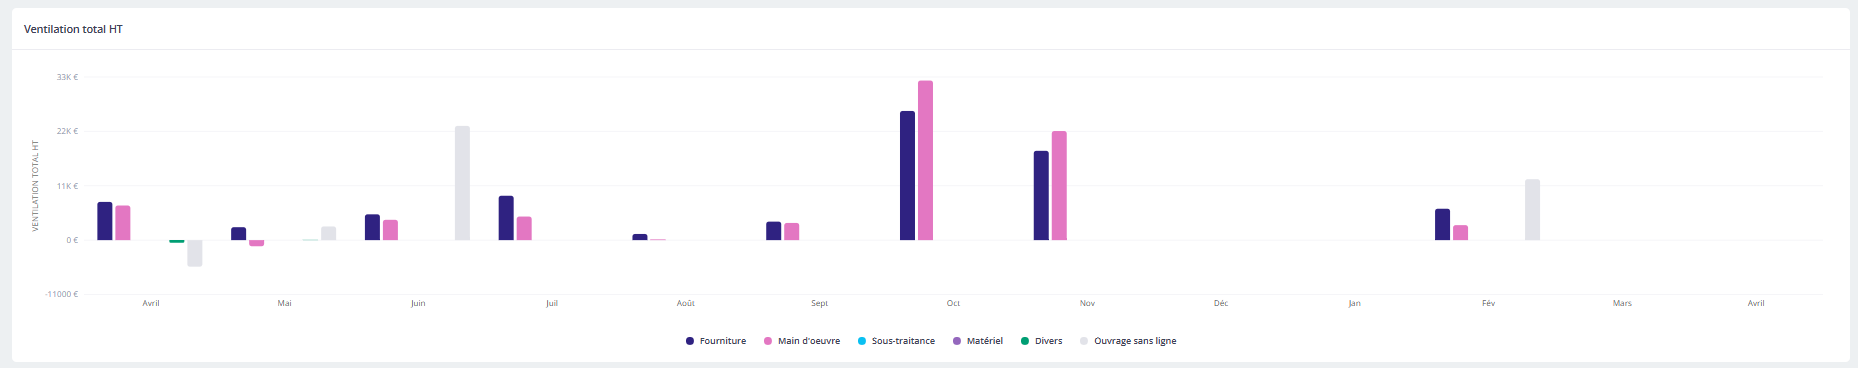1858x368 pixels.
Task: Toggle the Divers legend item
Action: (1041, 341)
